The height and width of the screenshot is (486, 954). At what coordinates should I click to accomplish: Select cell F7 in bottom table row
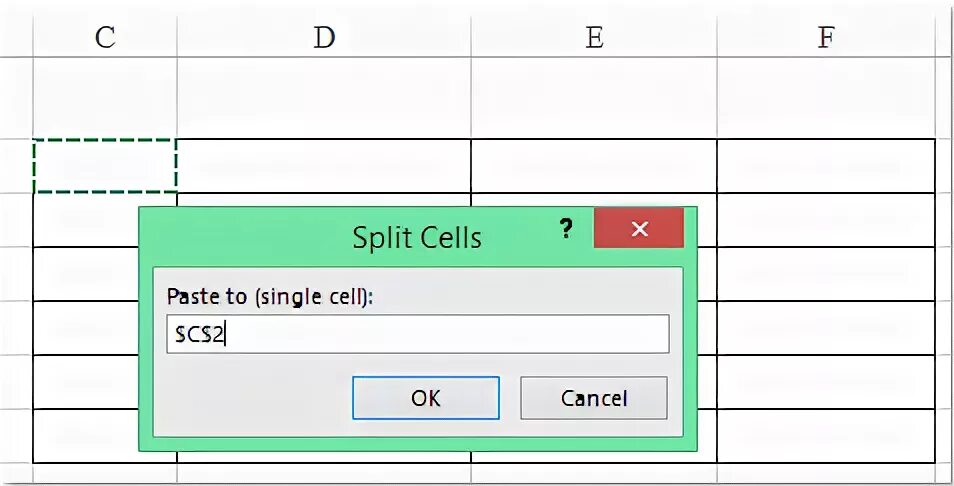pyautogui.click(x=825, y=436)
